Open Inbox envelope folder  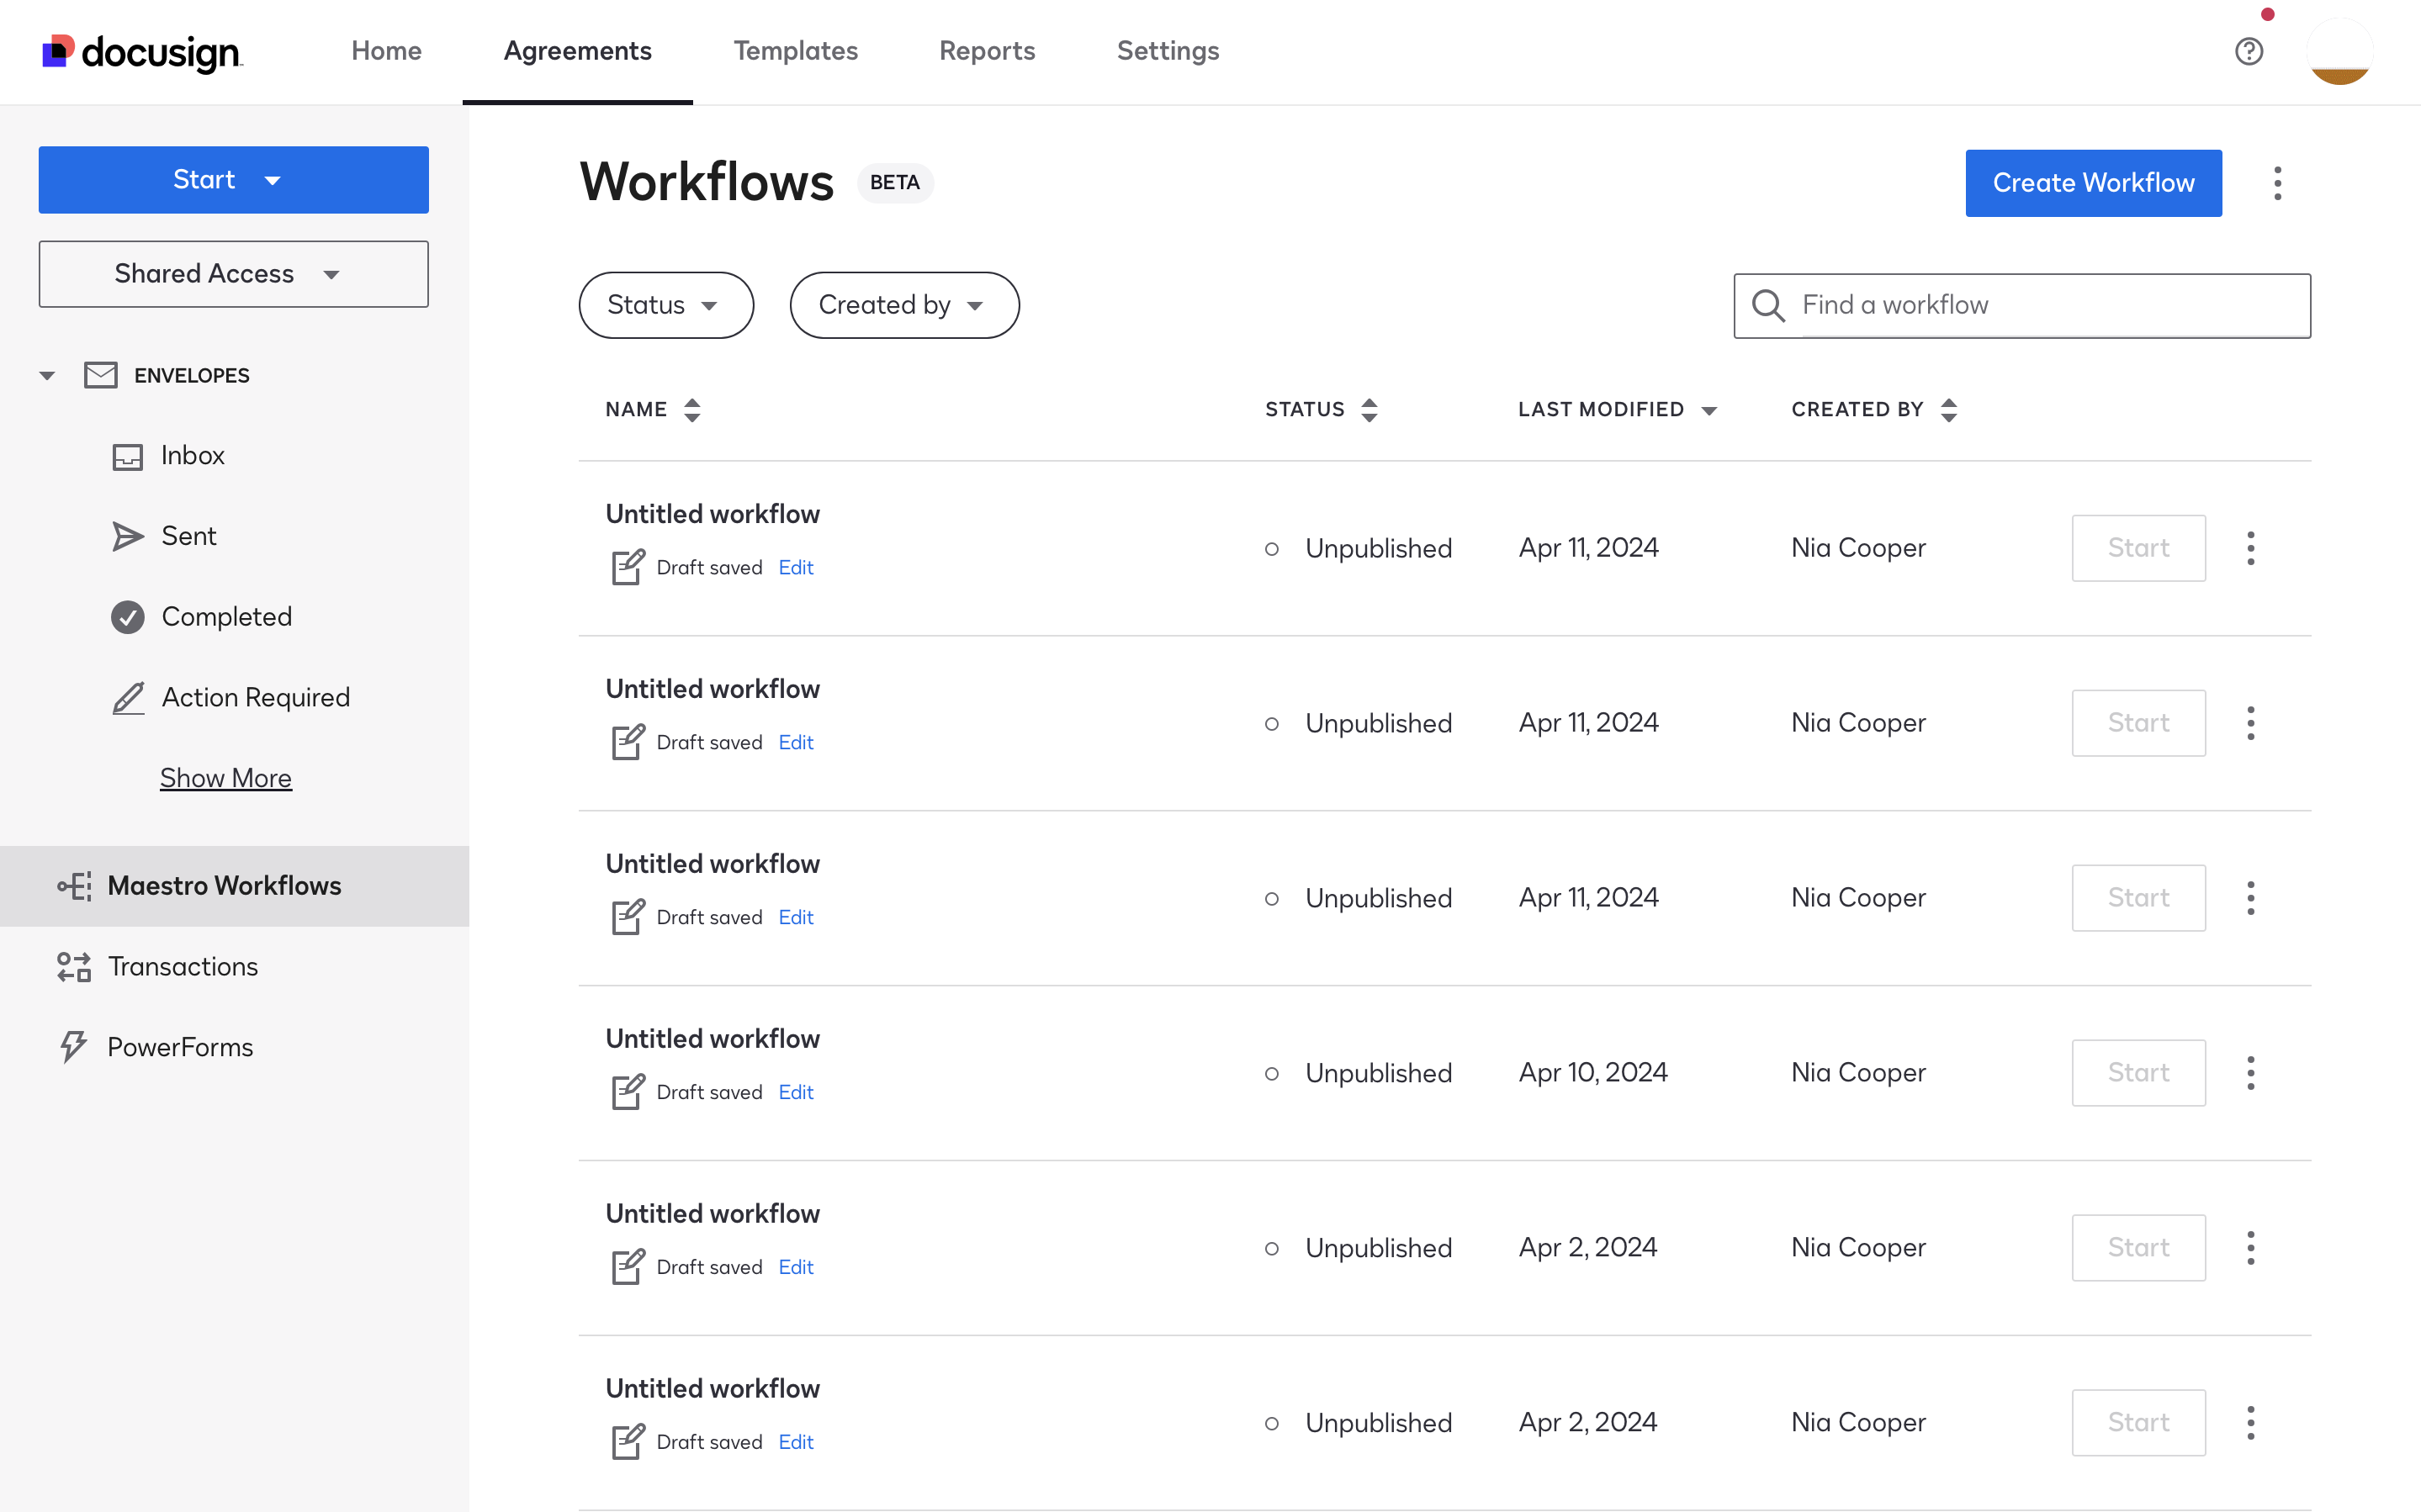(192, 456)
